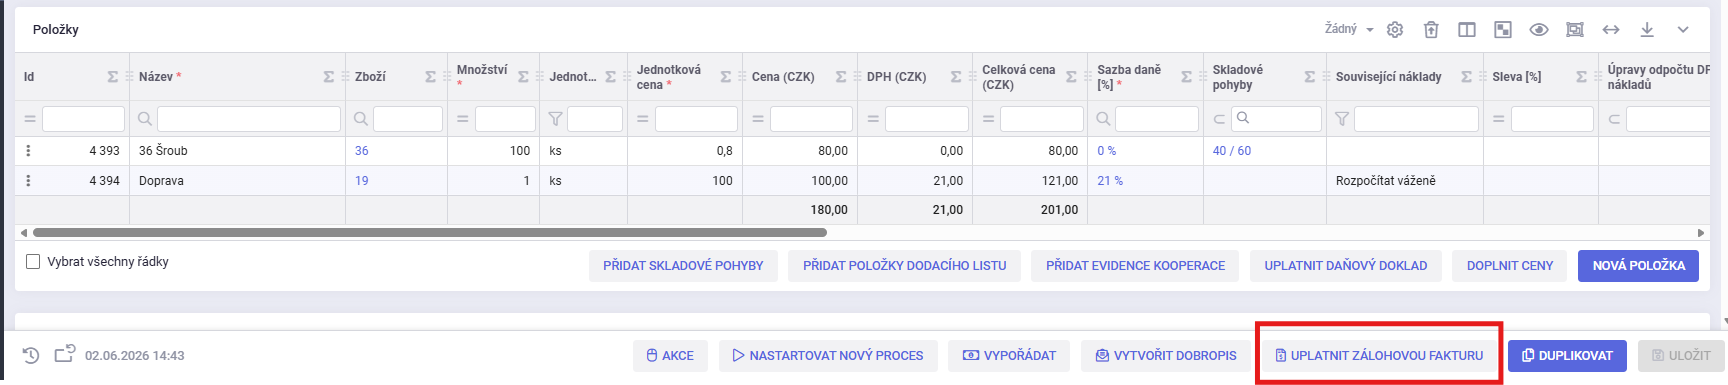
Task: Open Zboží link 19
Action: pyautogui.click(x=362, y=181)
